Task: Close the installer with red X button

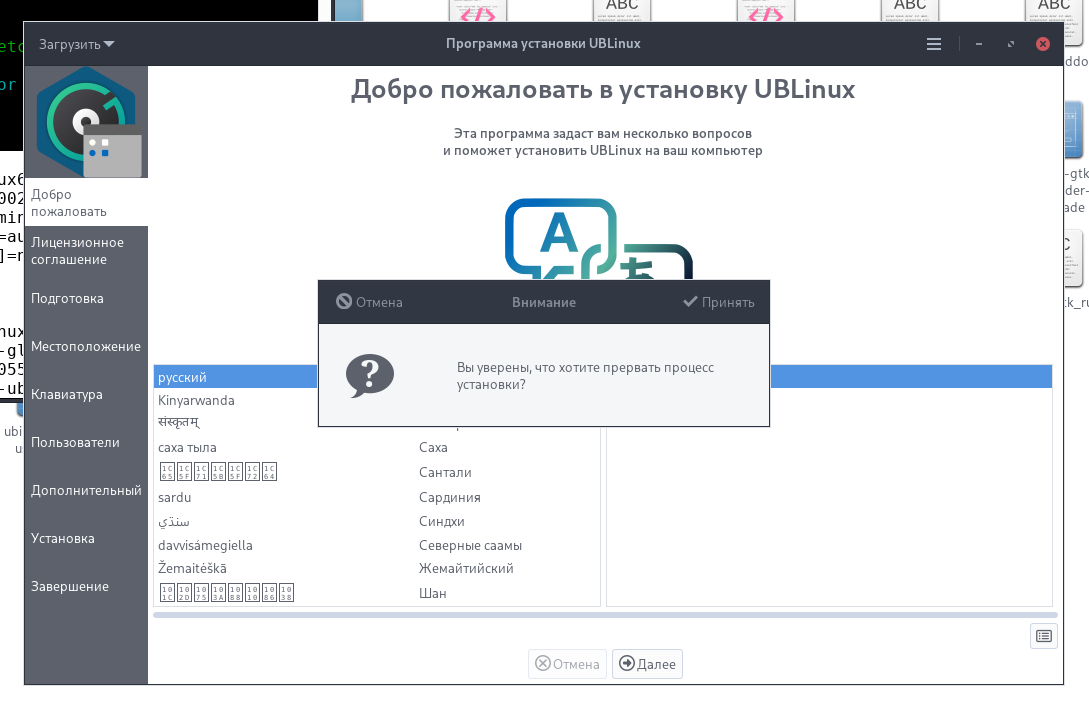Action: coord(1042,44)
